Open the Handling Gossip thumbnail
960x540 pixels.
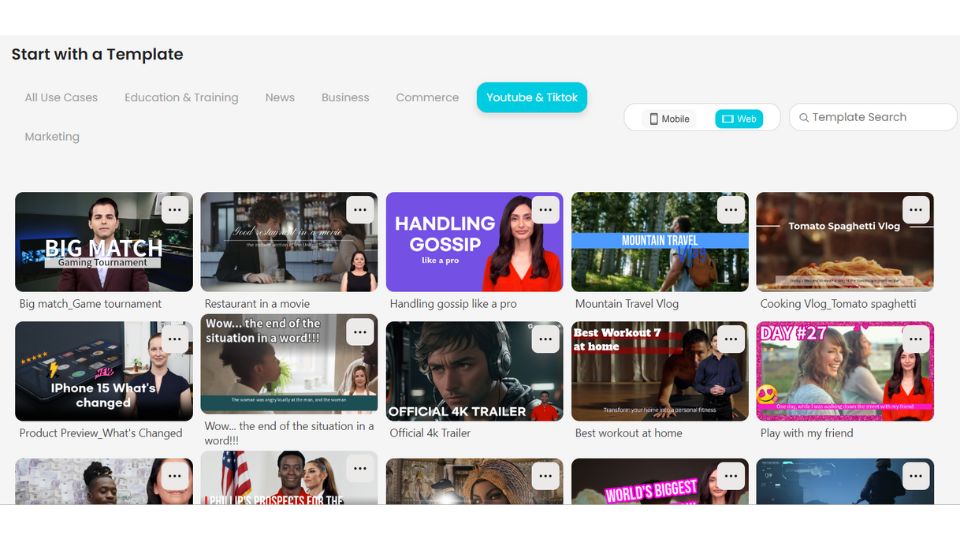pyautogui.click(x=474, y=242)
